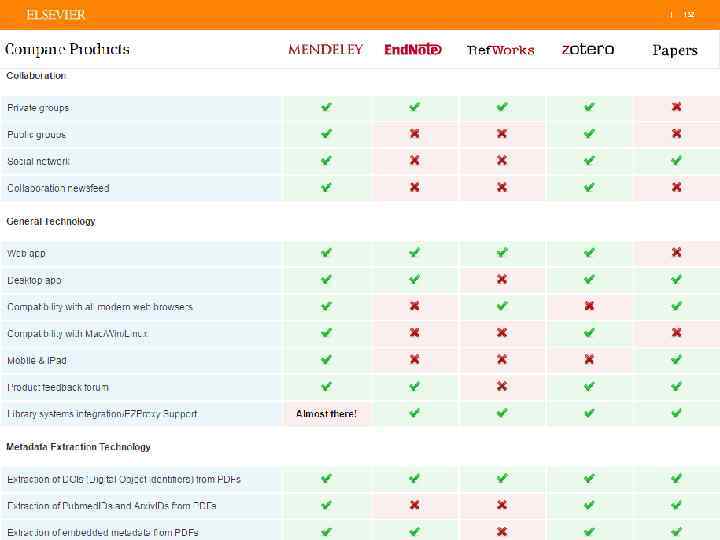Click EndNote cross for PubmedIDs extraction
Image resolution: width=720 pixels, height=540 pixels.
tap(414, 505)
